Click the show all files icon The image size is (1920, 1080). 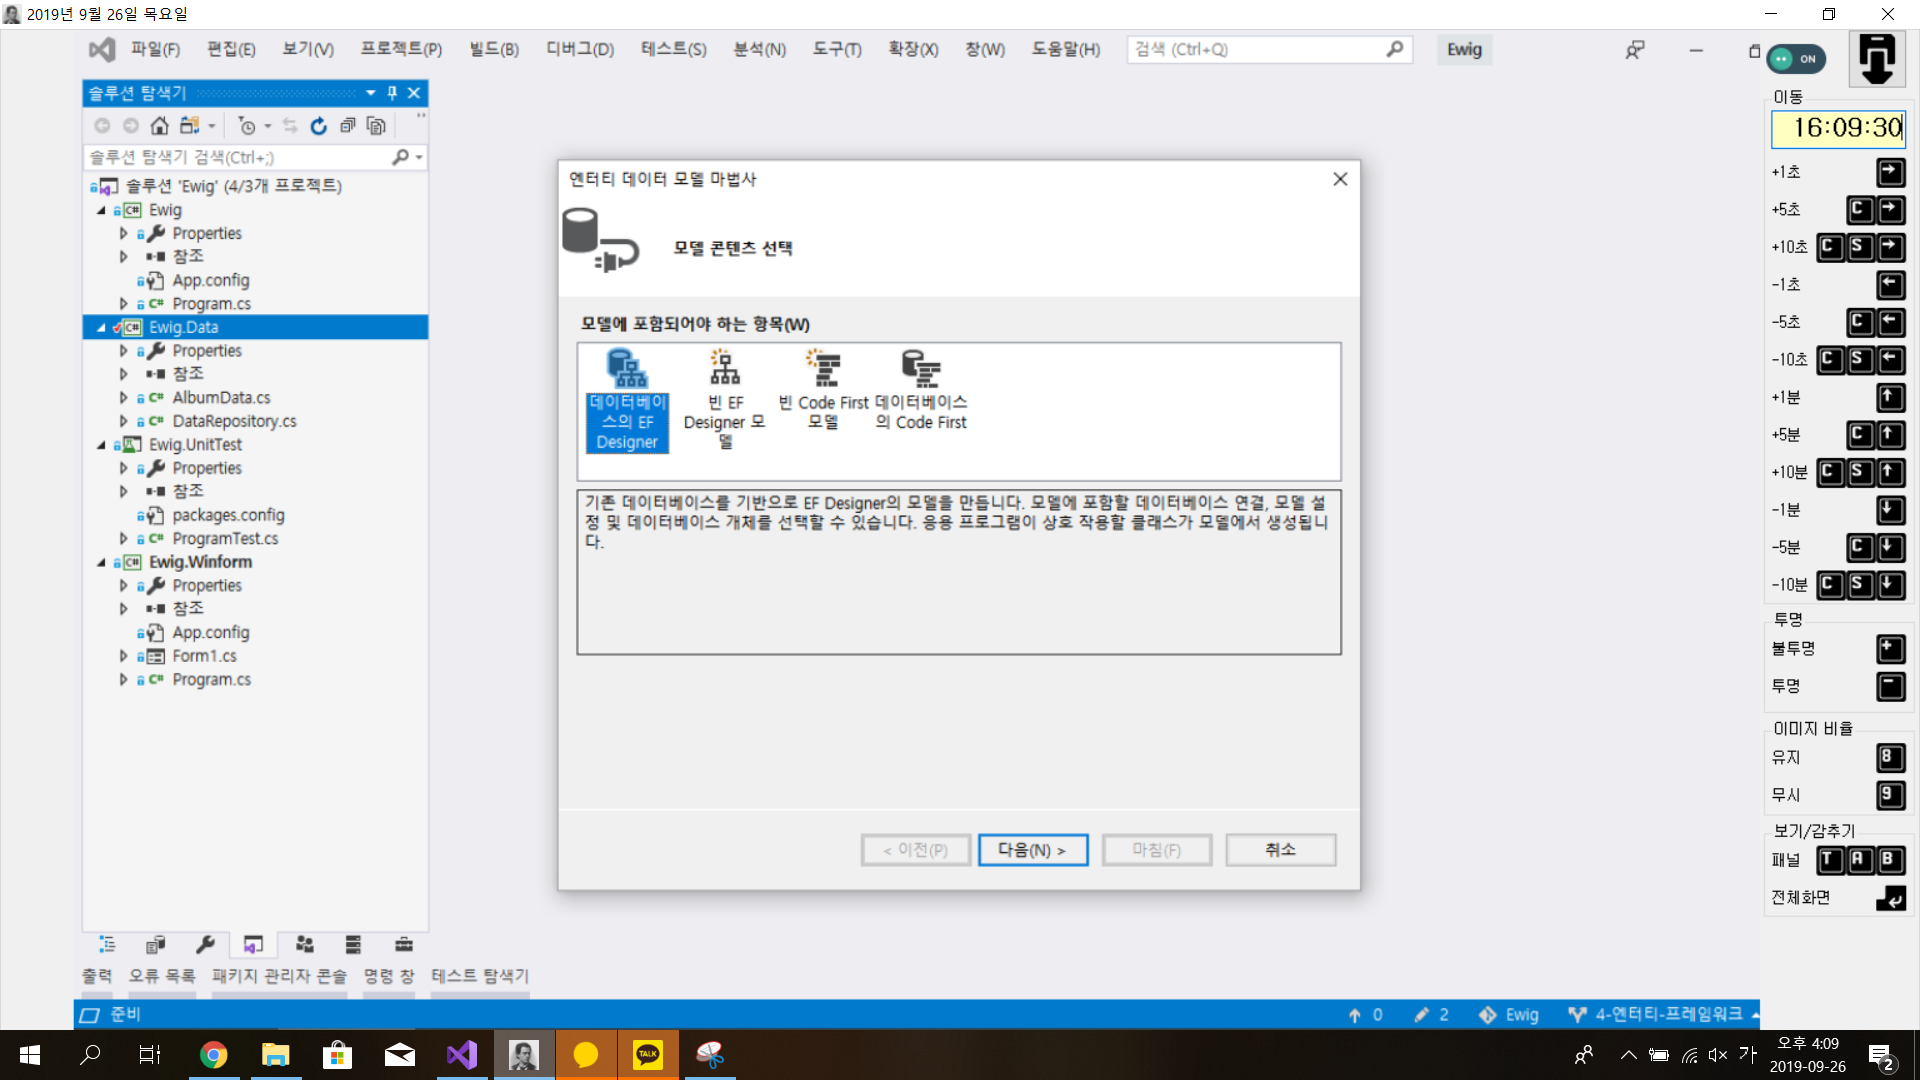coord(376,126)
